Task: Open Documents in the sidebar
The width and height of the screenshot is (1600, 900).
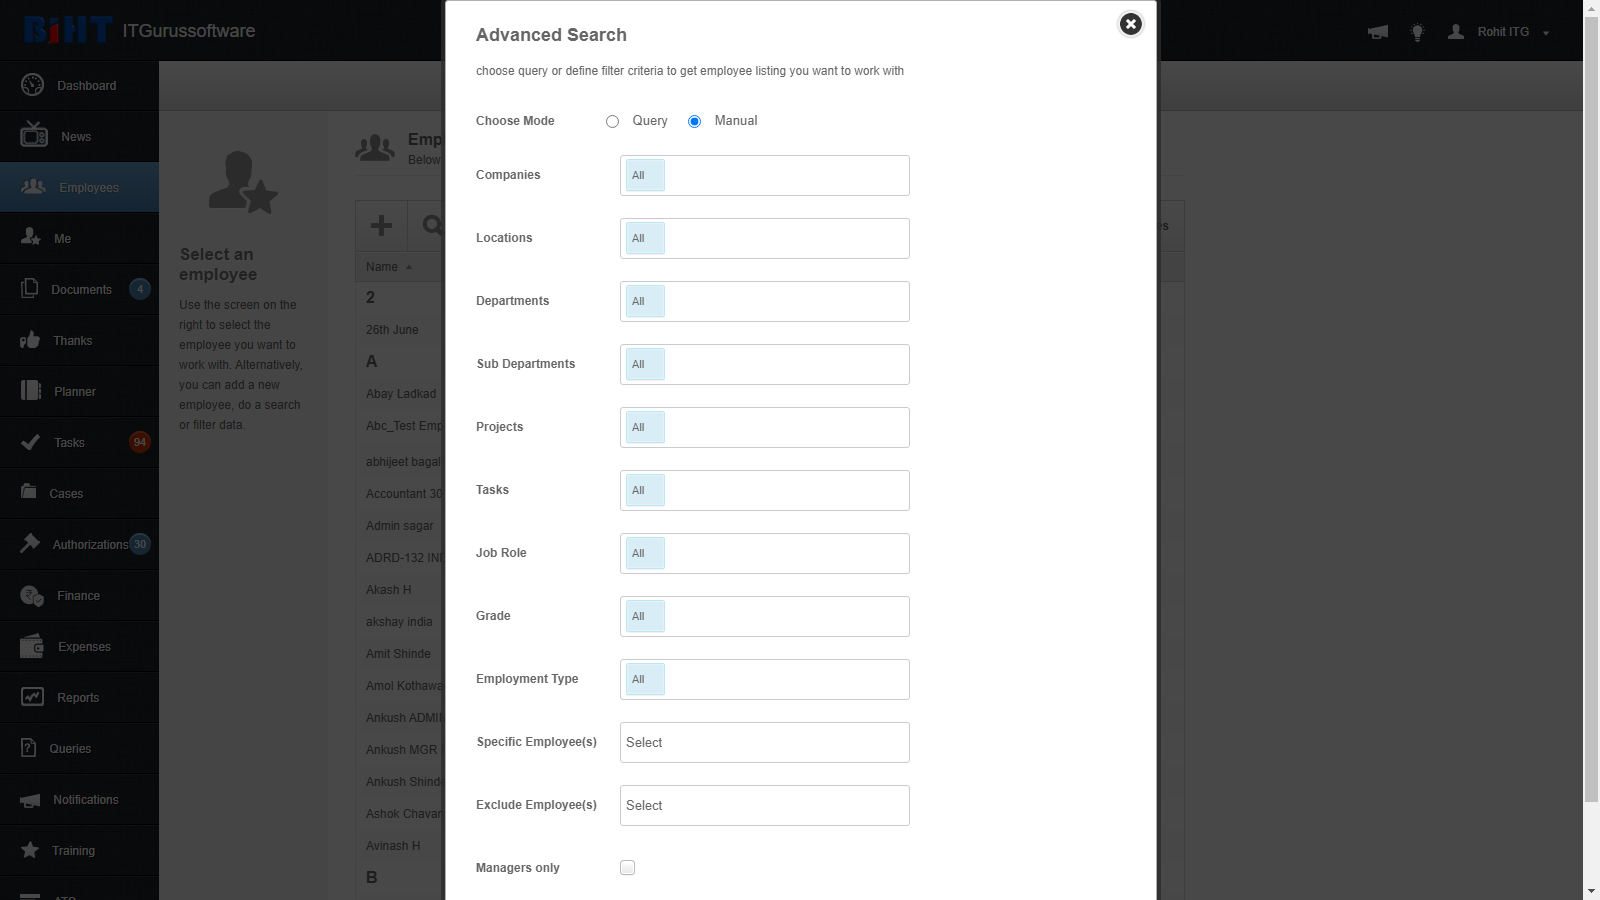Action: [79, 290]
